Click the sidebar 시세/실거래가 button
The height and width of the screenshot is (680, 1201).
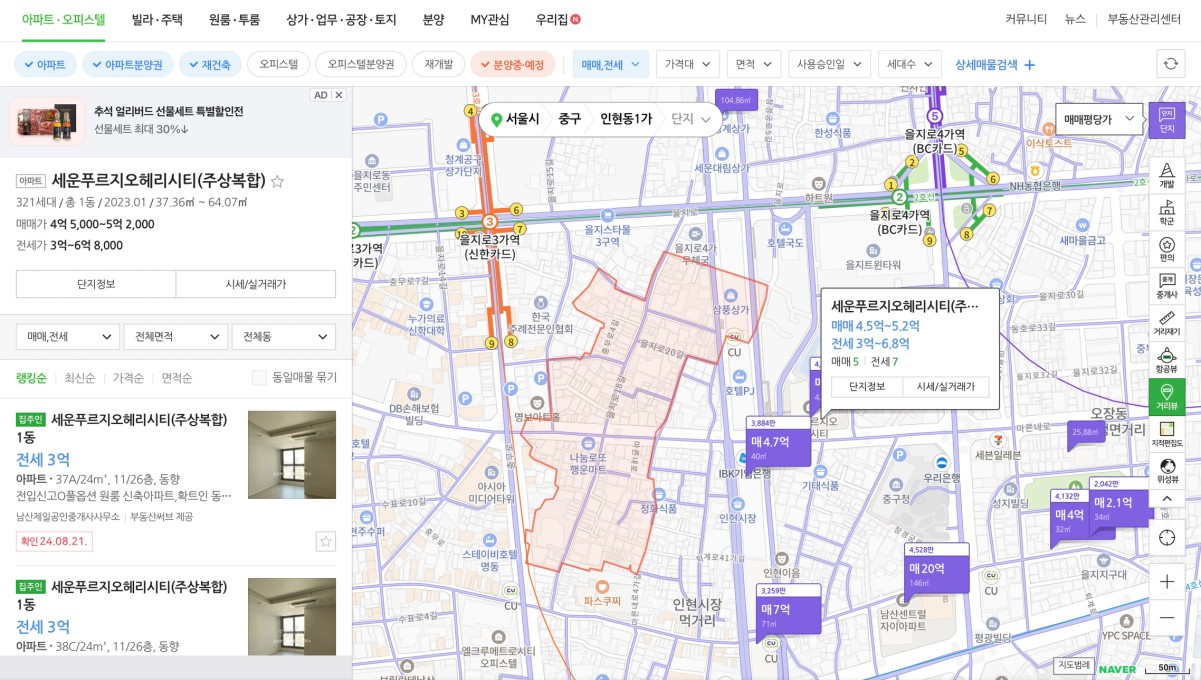click(256, 284)
